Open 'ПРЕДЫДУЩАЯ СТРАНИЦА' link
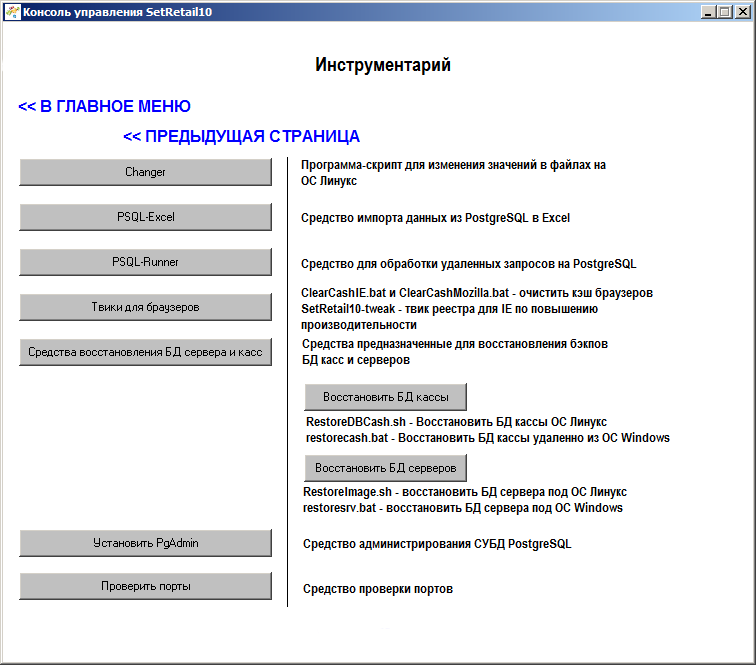The height and width of the screenshot is (665, 756). point(241,136)
